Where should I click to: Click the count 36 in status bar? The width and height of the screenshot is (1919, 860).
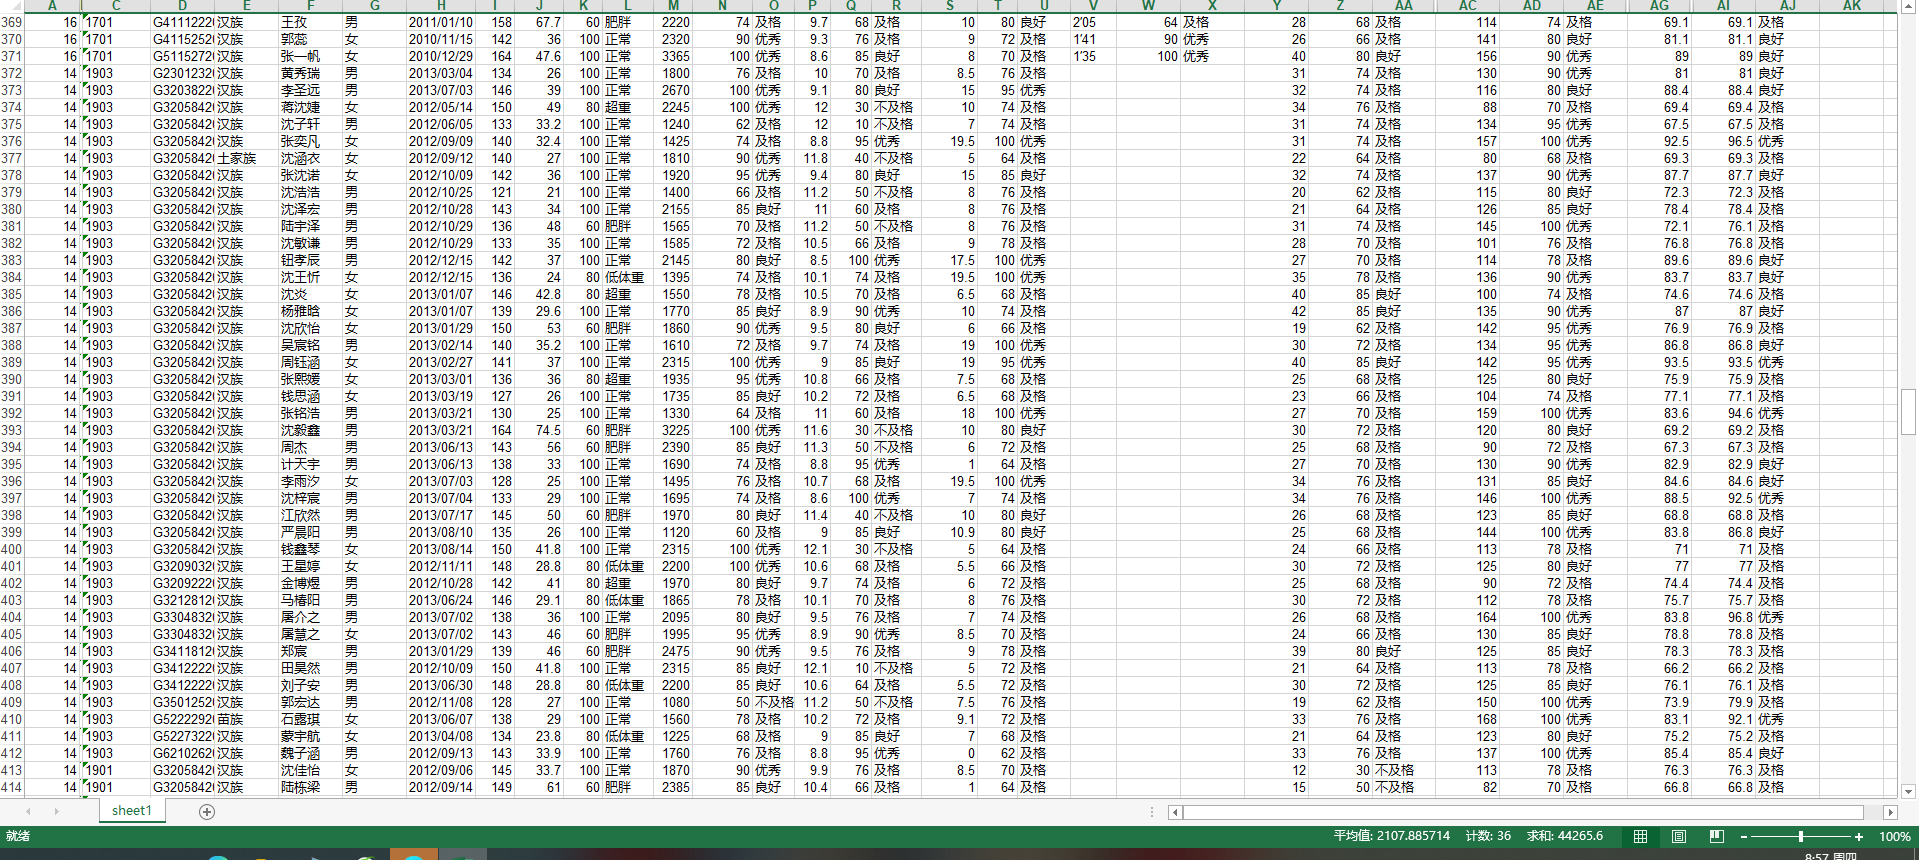1488,836
